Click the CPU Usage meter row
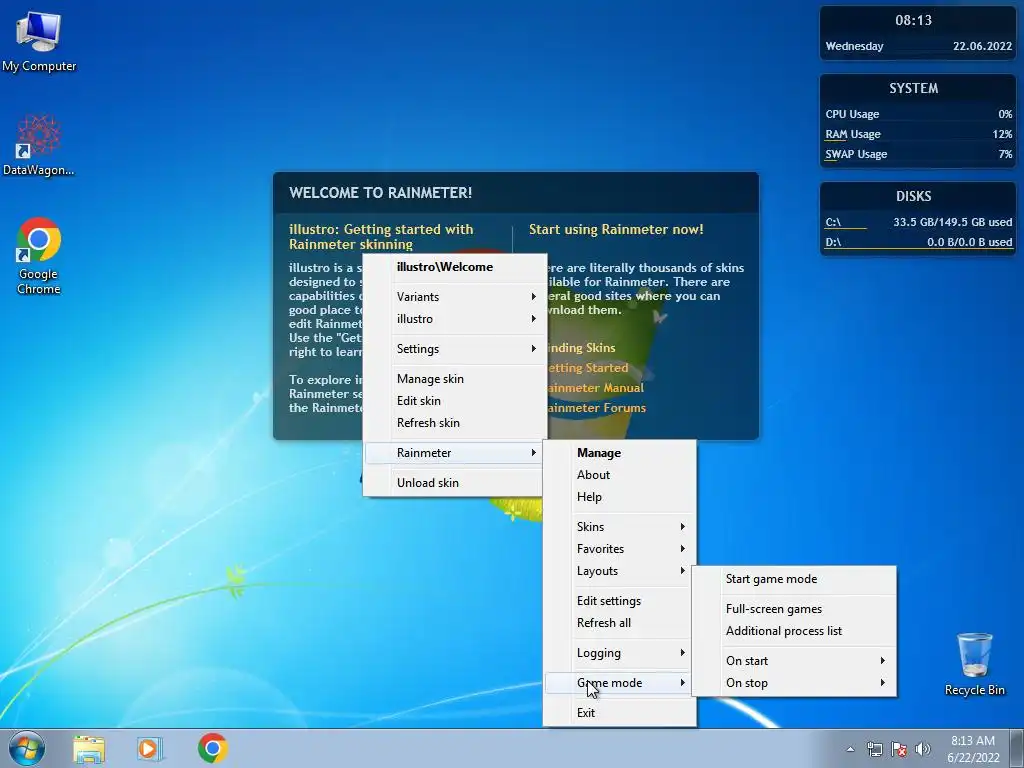The image size is (1024, 768). tap(918, 114)
